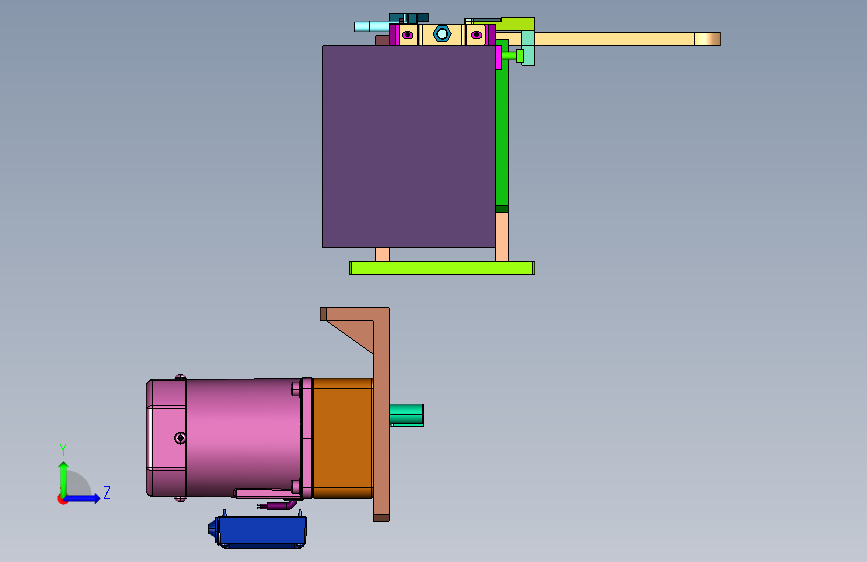Click the magenta block beside the purple box
867x562 pixels.
(x=498, y=58)
